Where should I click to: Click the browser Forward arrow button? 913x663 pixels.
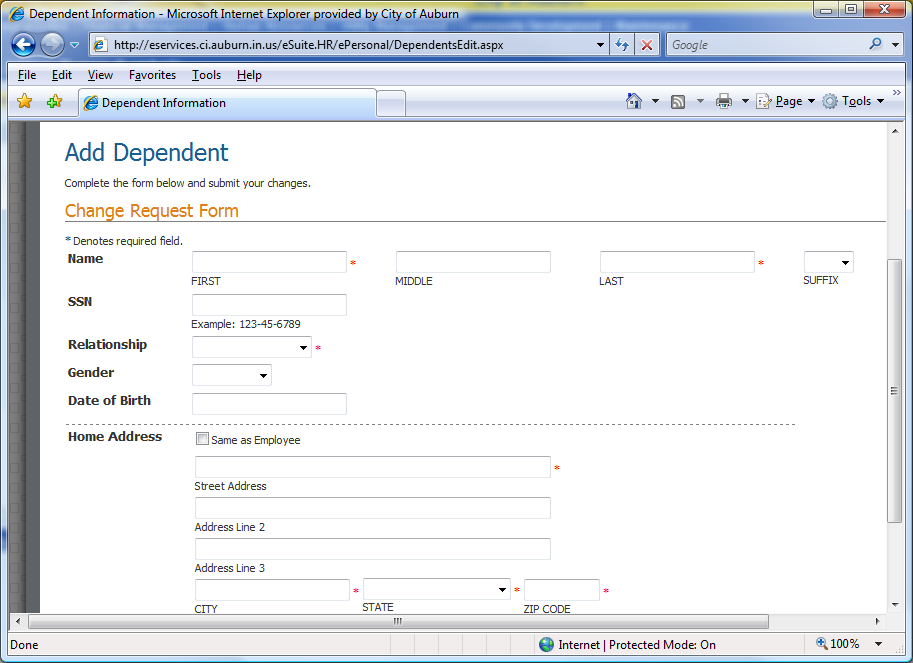coord(52,44)
